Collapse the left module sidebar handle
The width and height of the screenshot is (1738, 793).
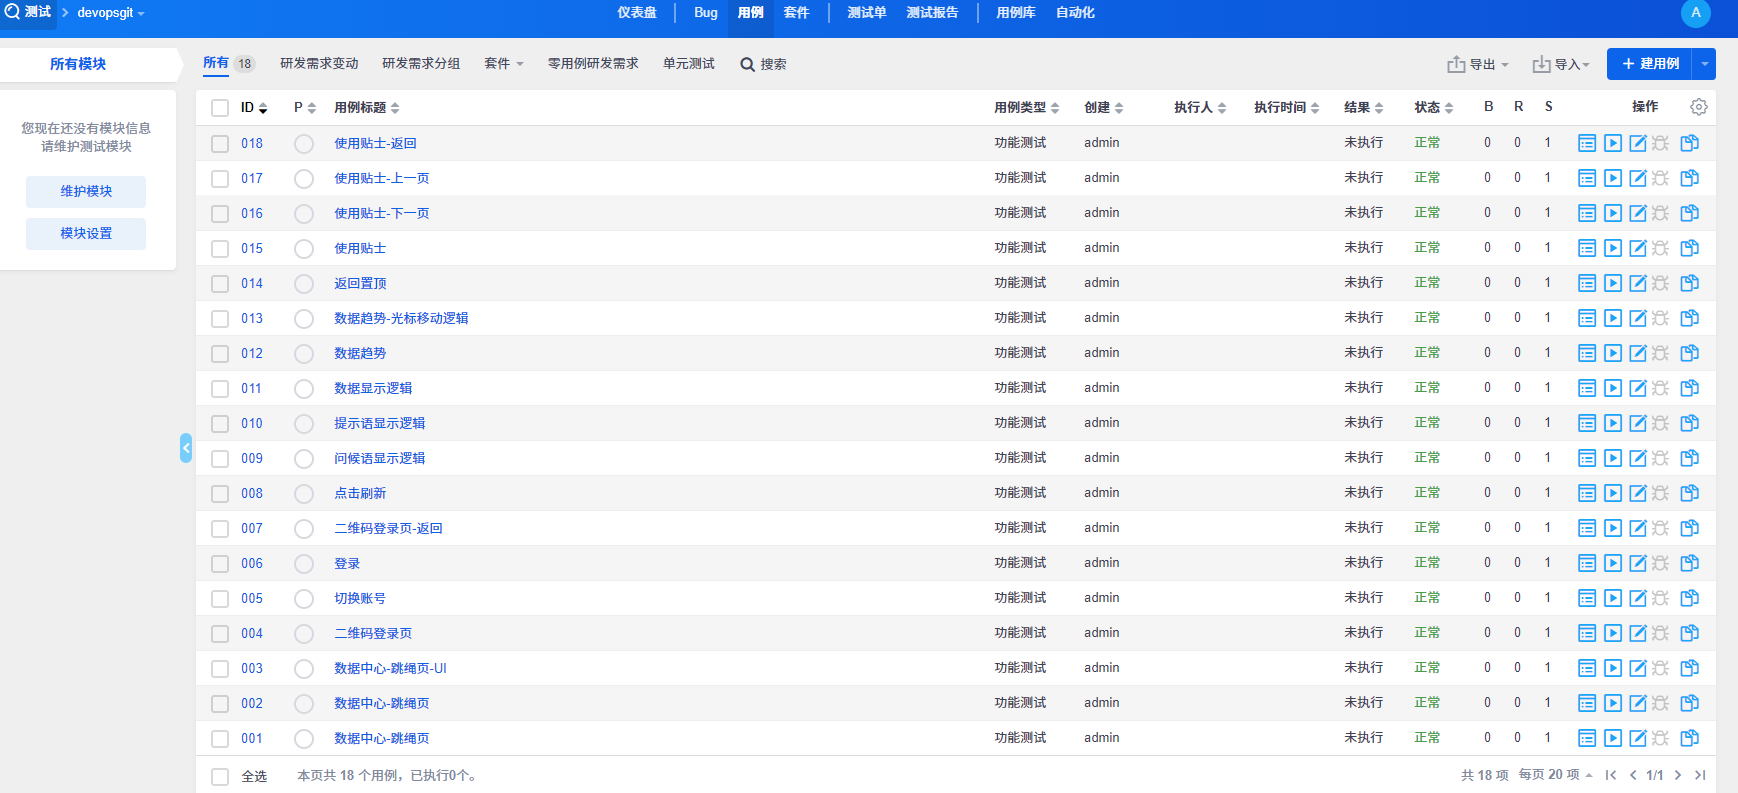click(x=186, y=448)
